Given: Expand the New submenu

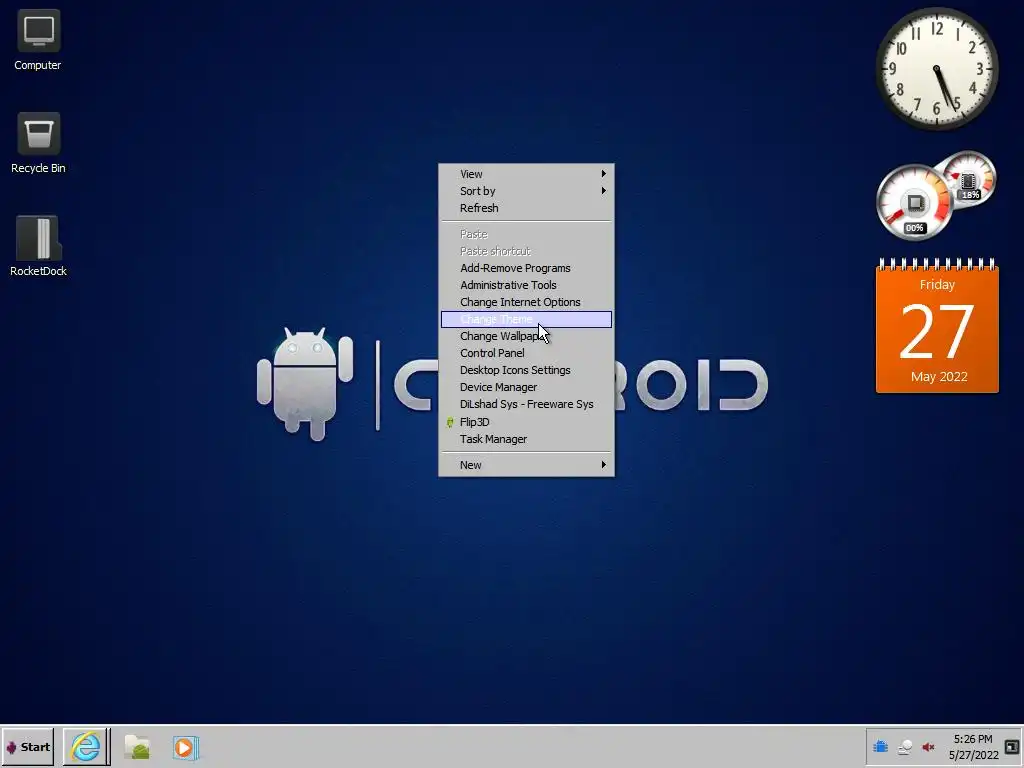Looking at the screenshot, I should [526, 465].
